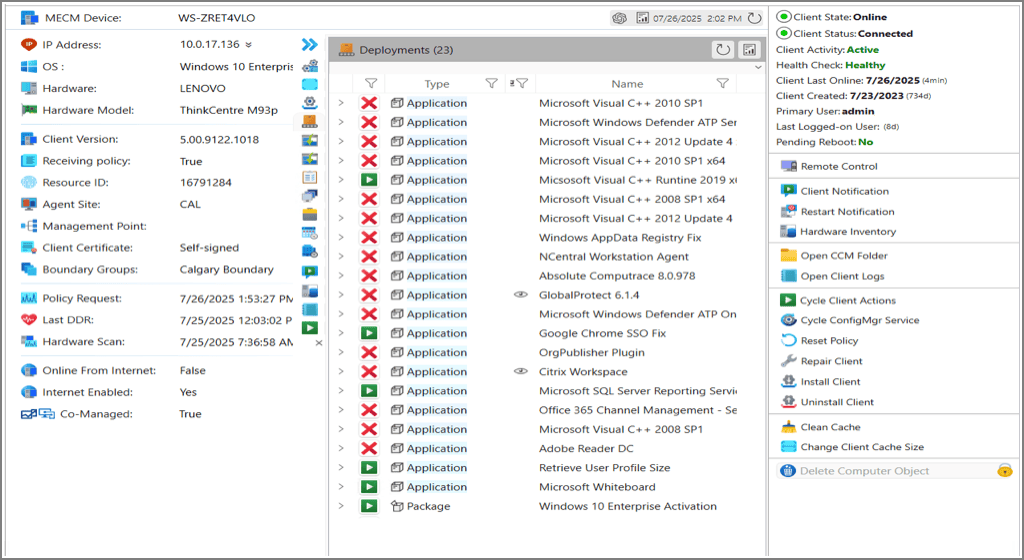Click the Co-Managed icon in the details pane
The image size is (1024, 560).
click(38, 414)
